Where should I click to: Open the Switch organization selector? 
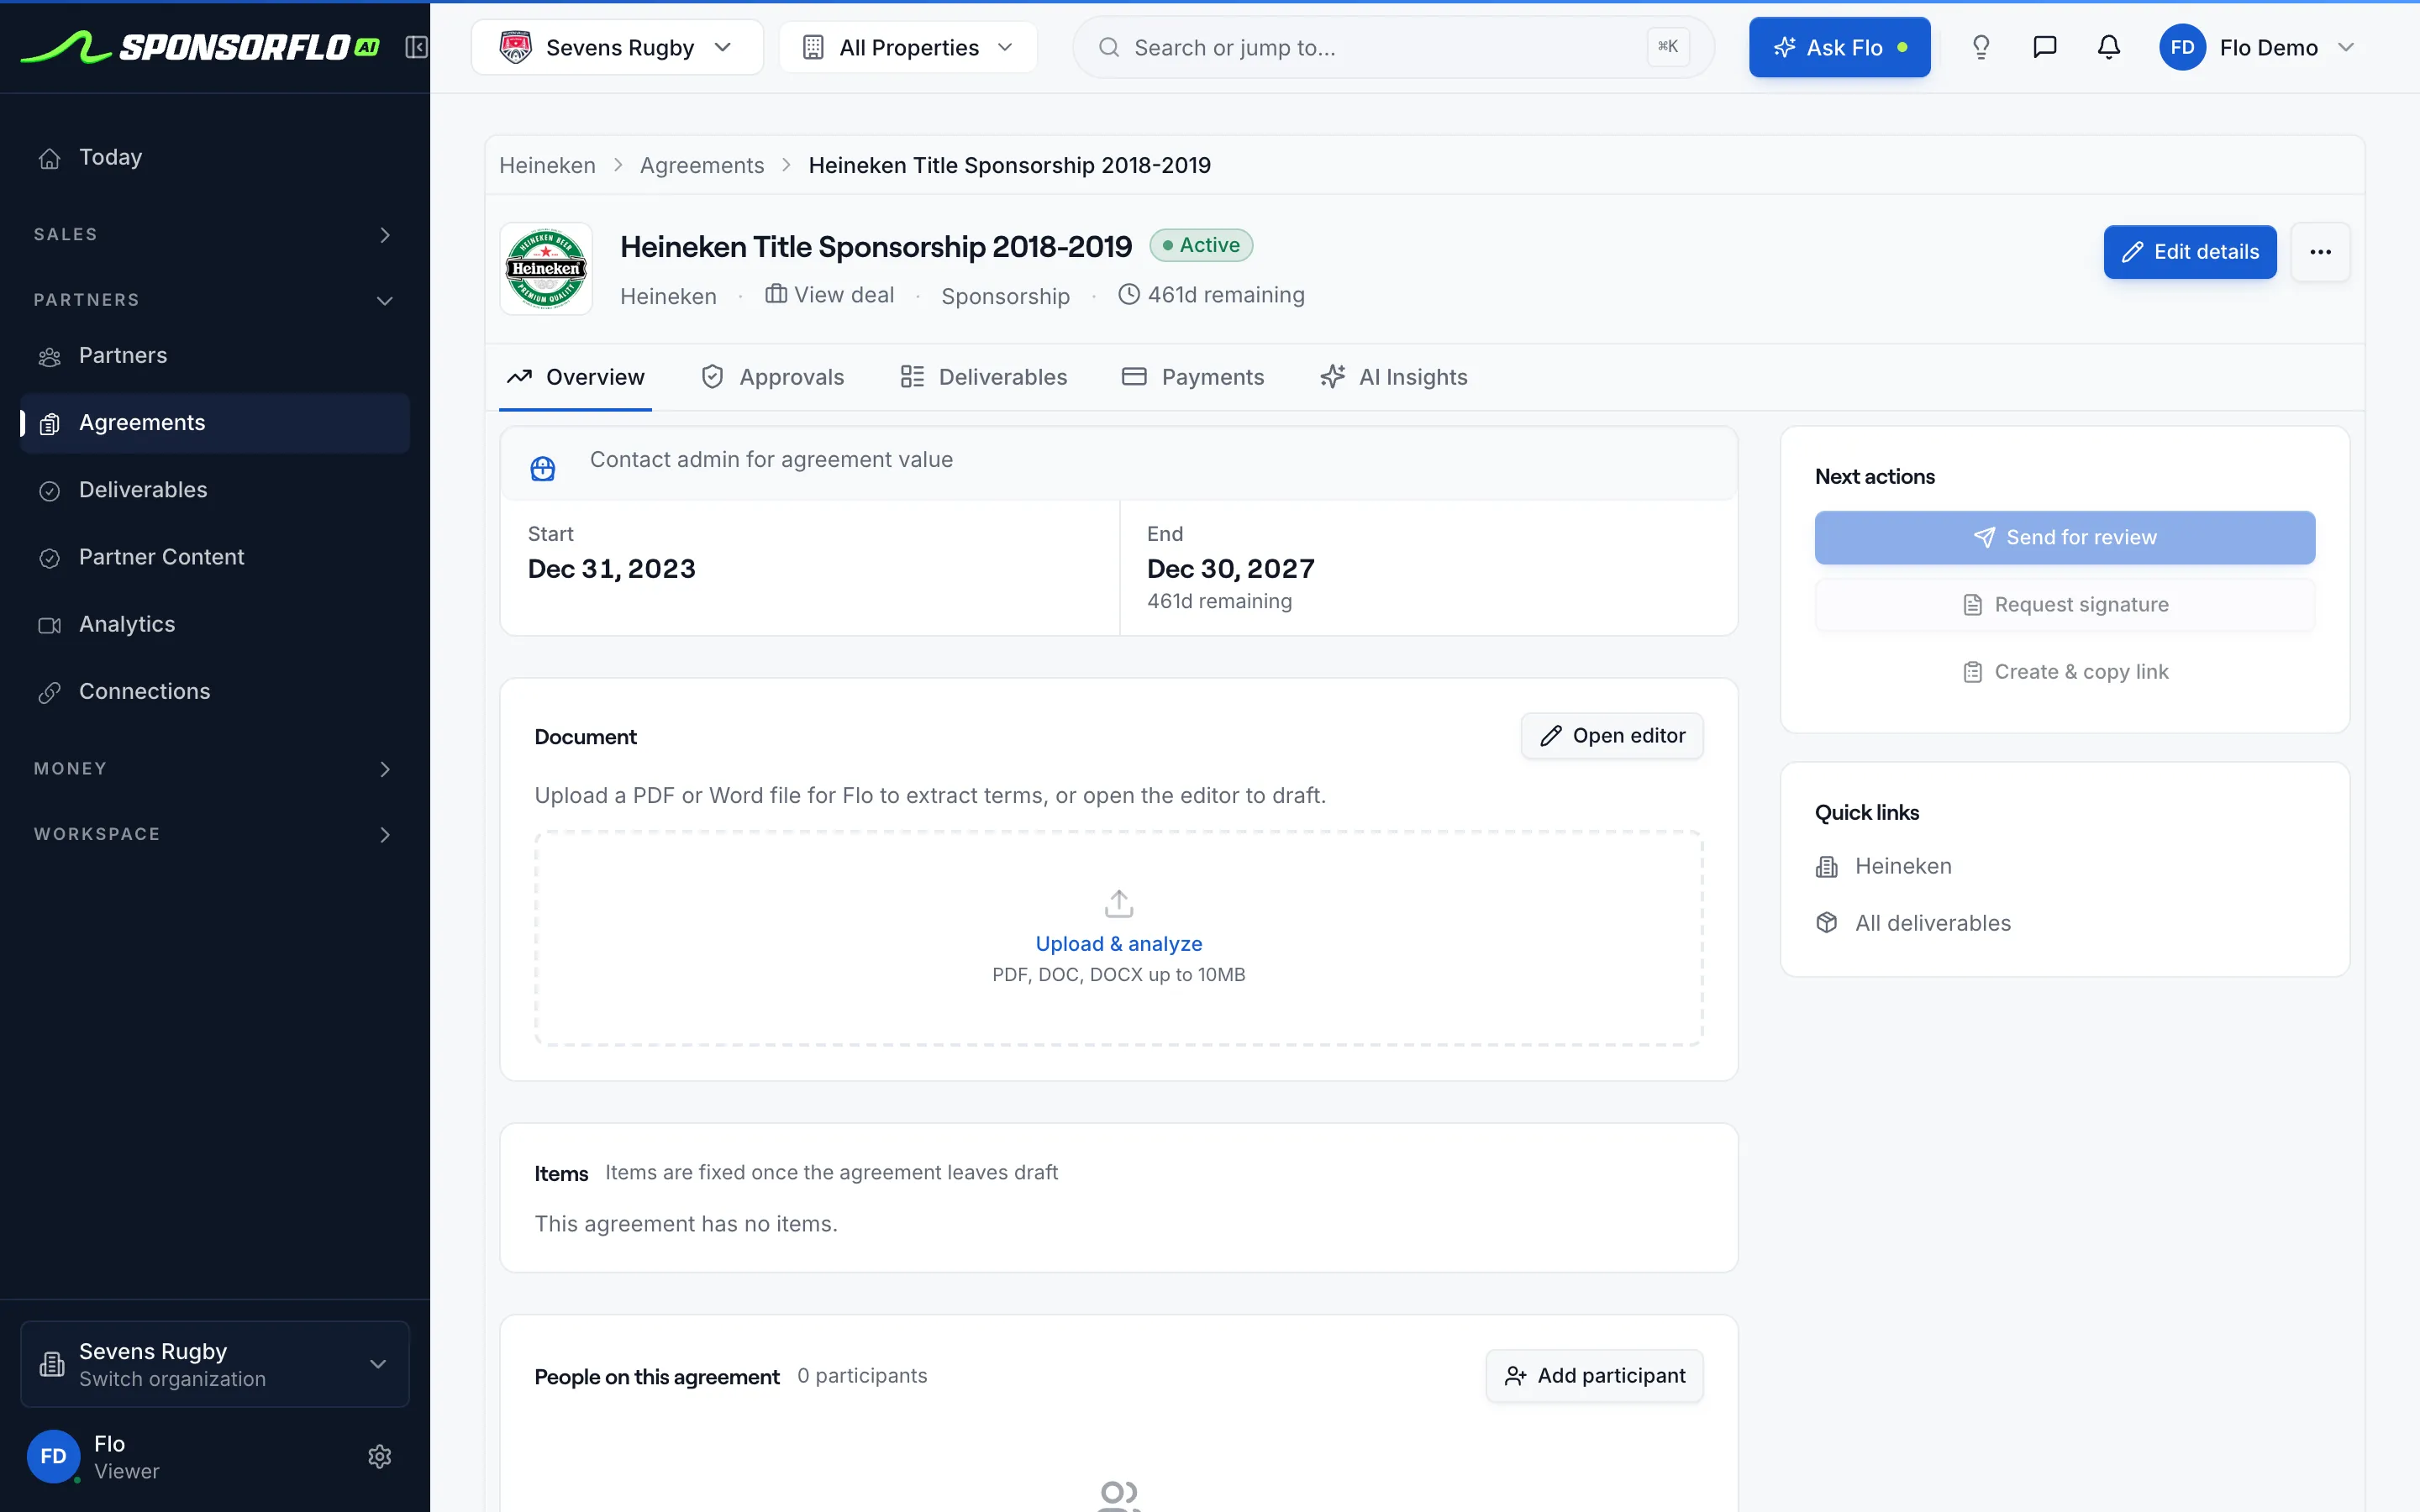coord(215,1364)
